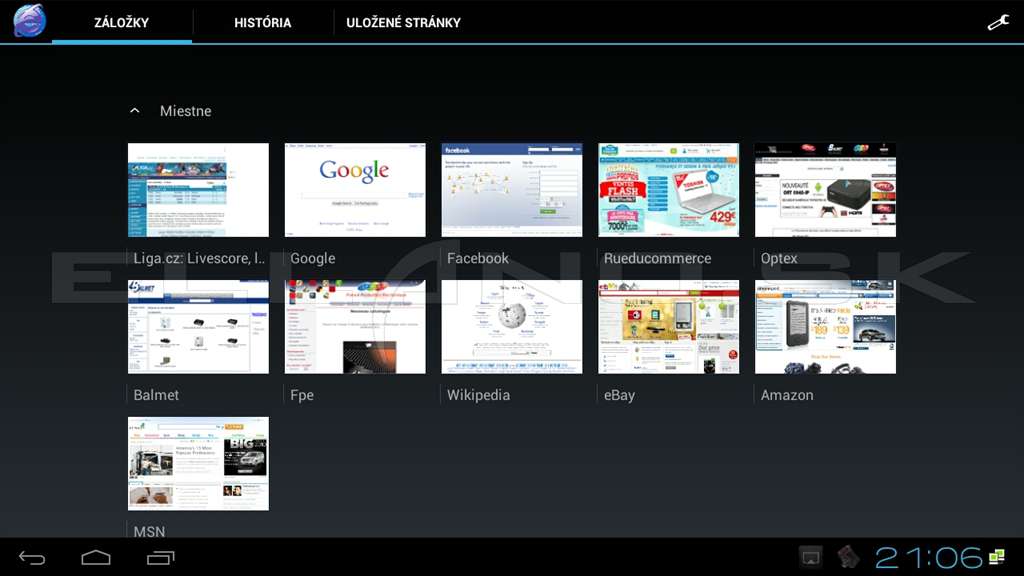Open settings via the wrench icon

998,23
